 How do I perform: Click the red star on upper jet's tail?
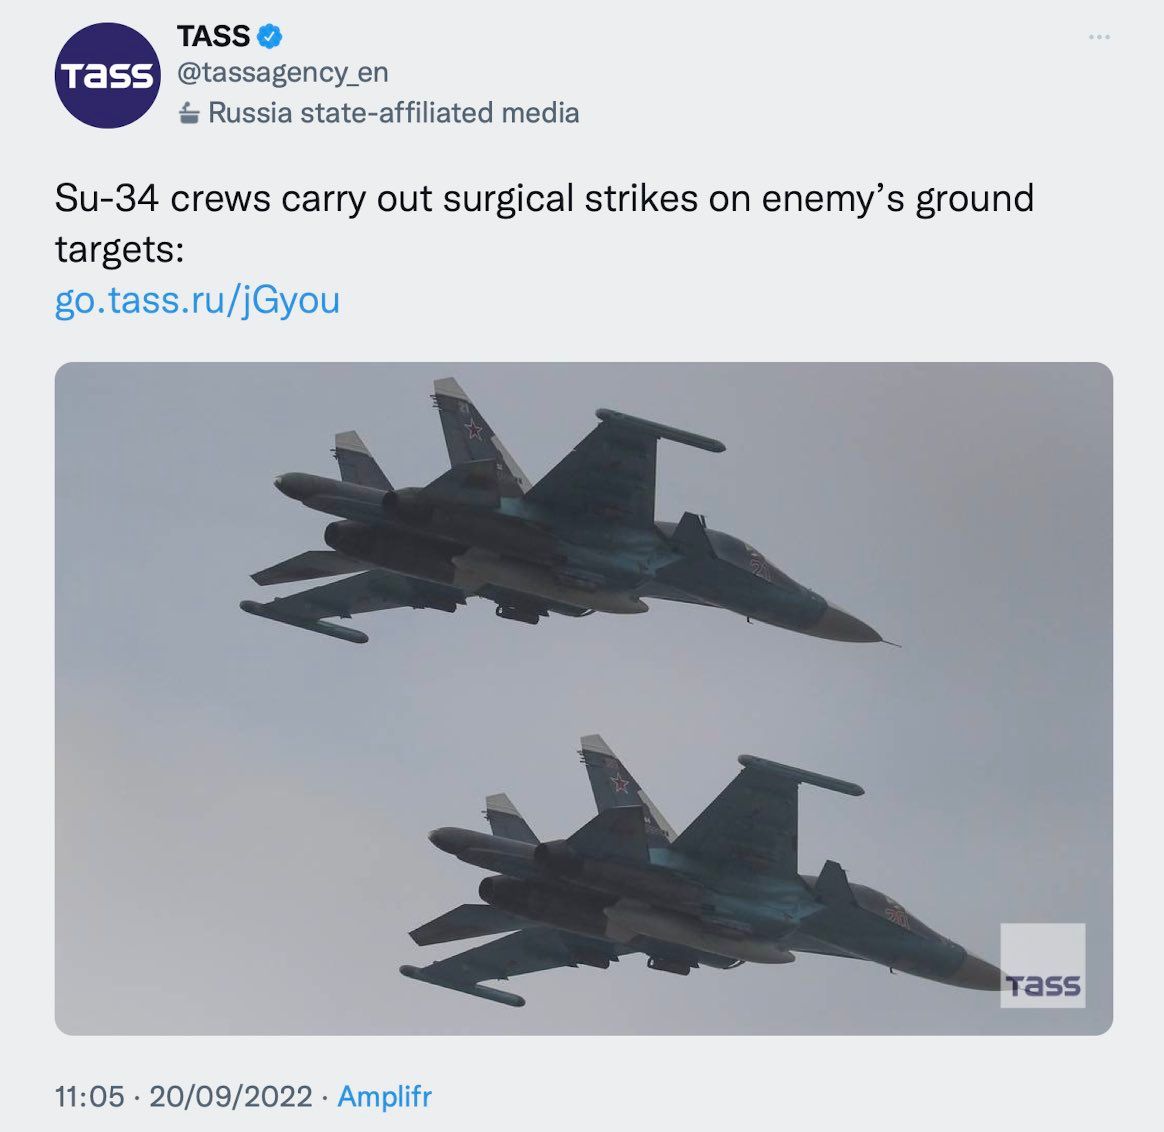[472, 431]
